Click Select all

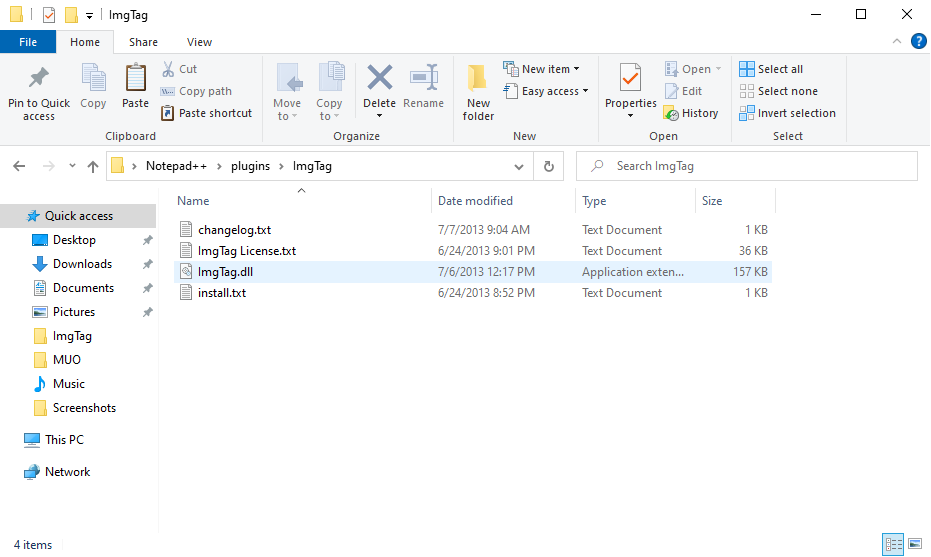coord(771,69)
